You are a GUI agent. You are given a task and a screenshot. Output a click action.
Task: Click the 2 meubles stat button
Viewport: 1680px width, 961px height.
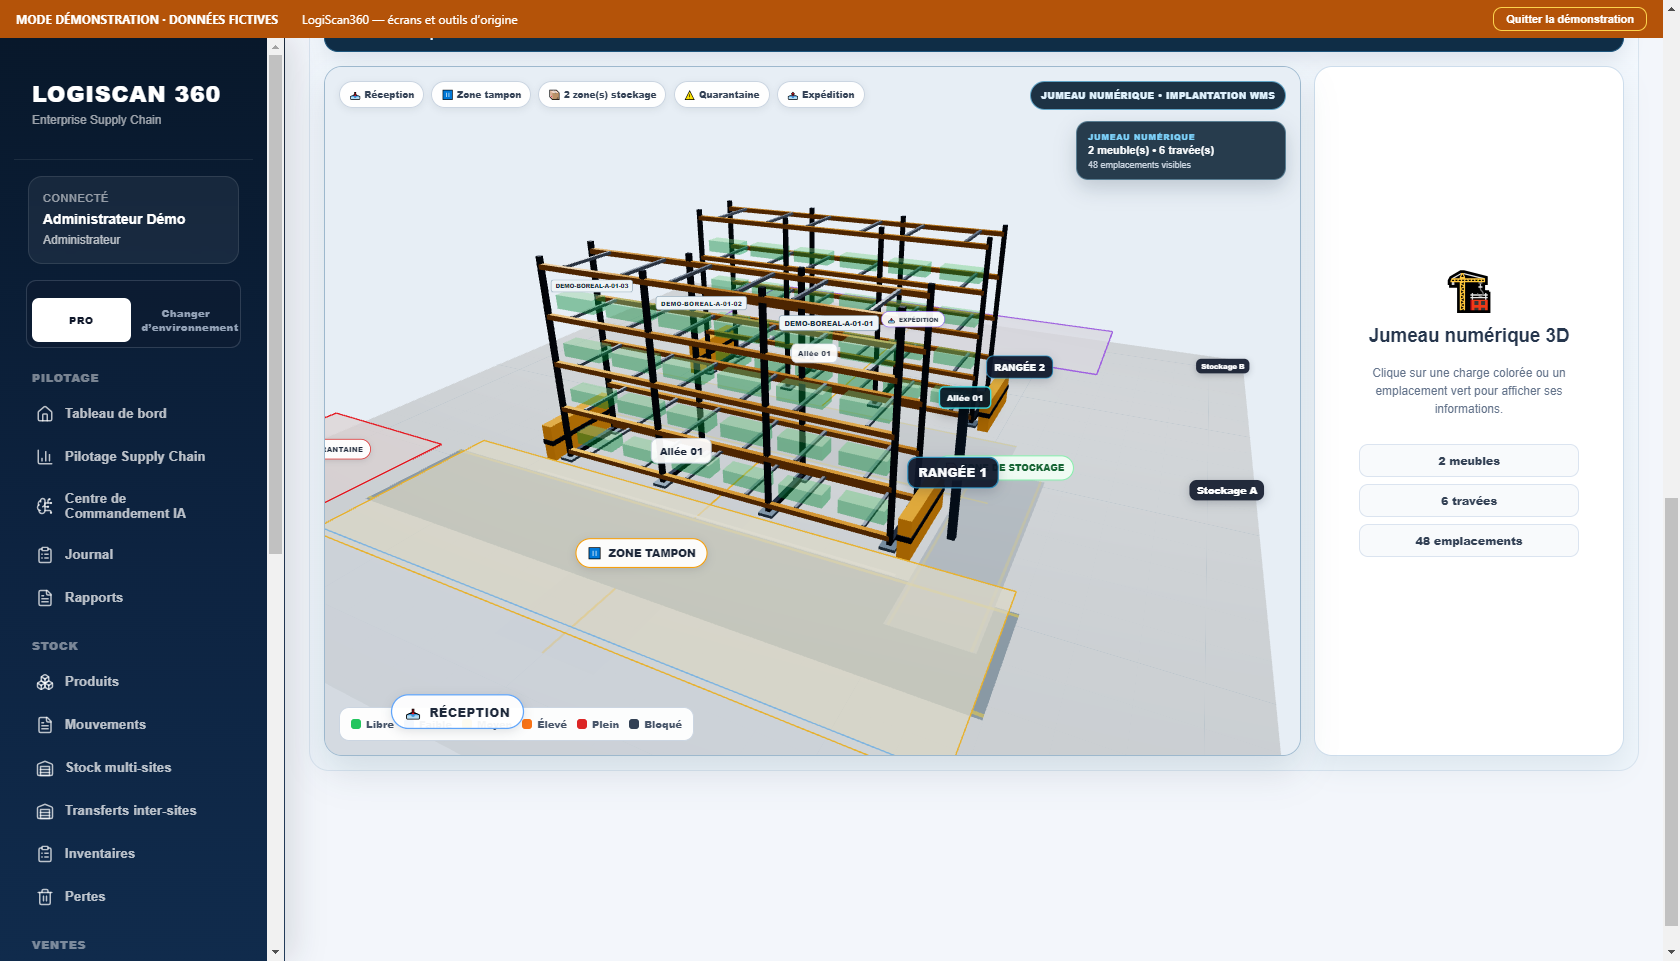(x=1468, y=461)
